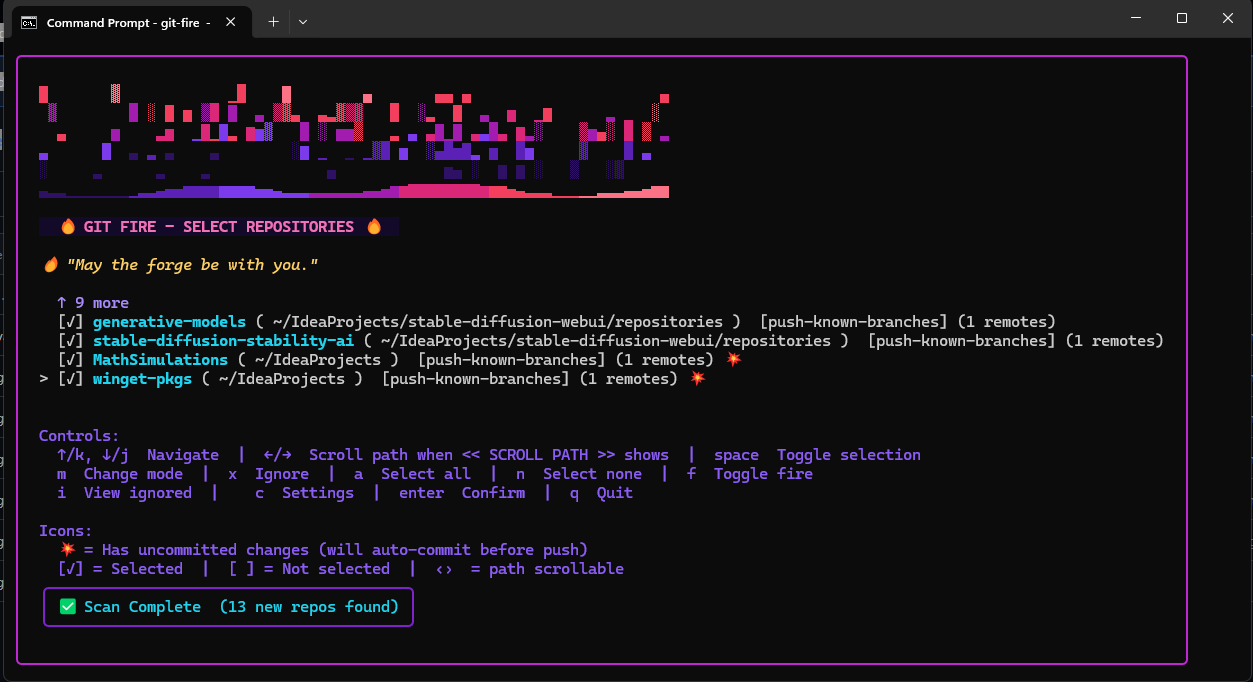
Task: Click the fire icon after SELECT REPOSITORIES text
Action: tap(374, 226)
